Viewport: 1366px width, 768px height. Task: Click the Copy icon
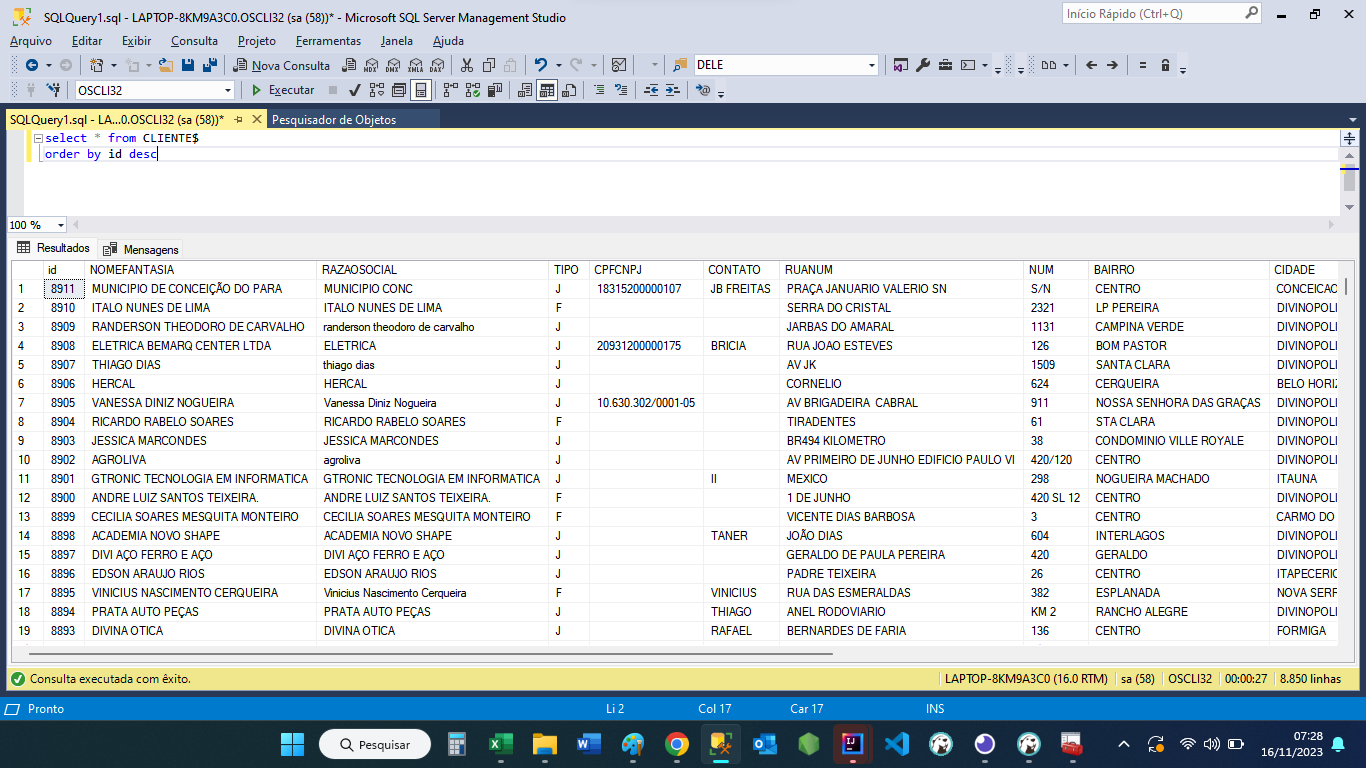[x=489, y=65]
